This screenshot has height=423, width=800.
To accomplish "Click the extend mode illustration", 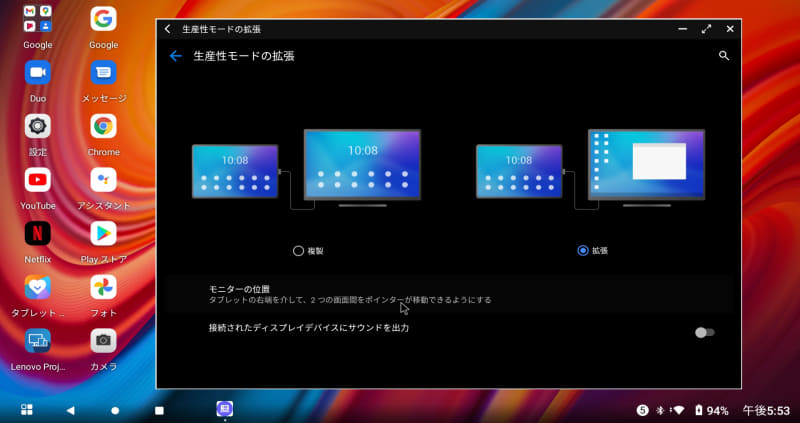I will pos(590,169).
